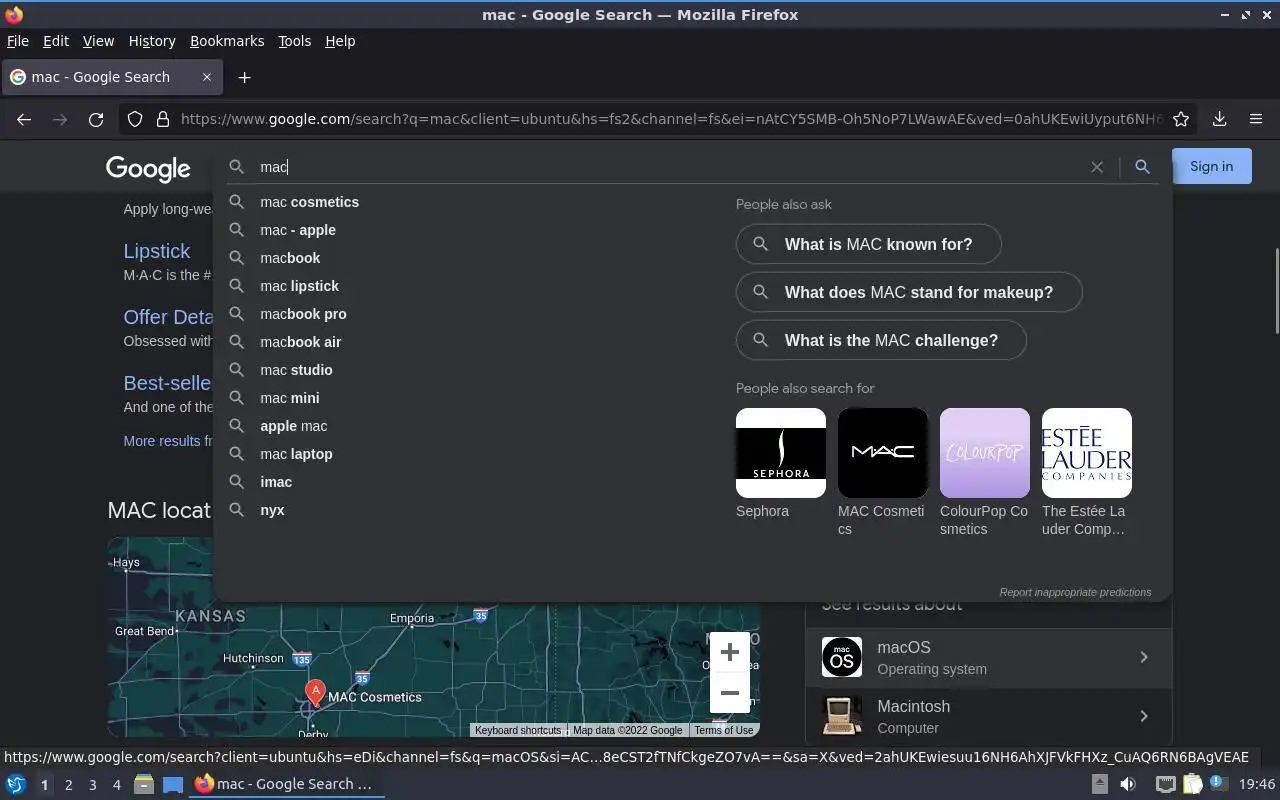Open the Help menu
The width and height of the screenshot is (1280, 800).
coord(340,41)
